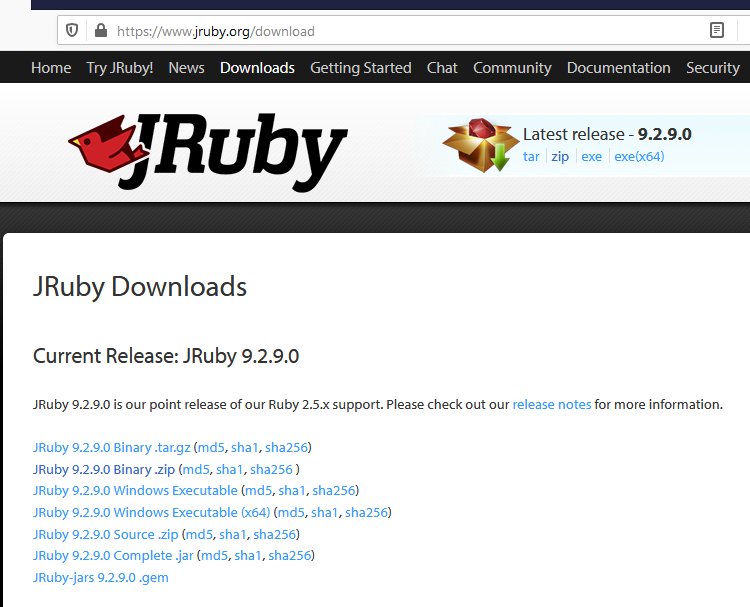Click the download box with ruby icon
750x607 pixels.
click(x=481, y=145)
